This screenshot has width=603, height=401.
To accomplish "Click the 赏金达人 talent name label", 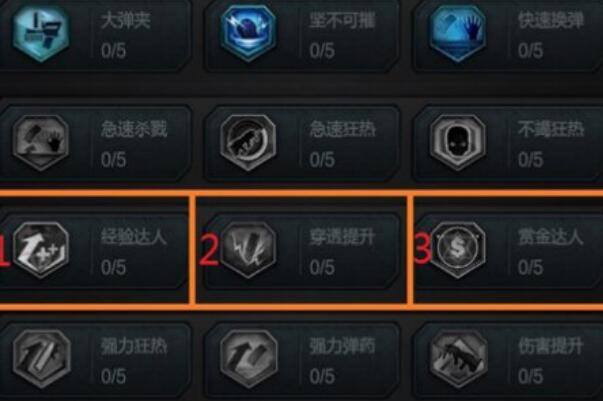I will pos(551,236).
